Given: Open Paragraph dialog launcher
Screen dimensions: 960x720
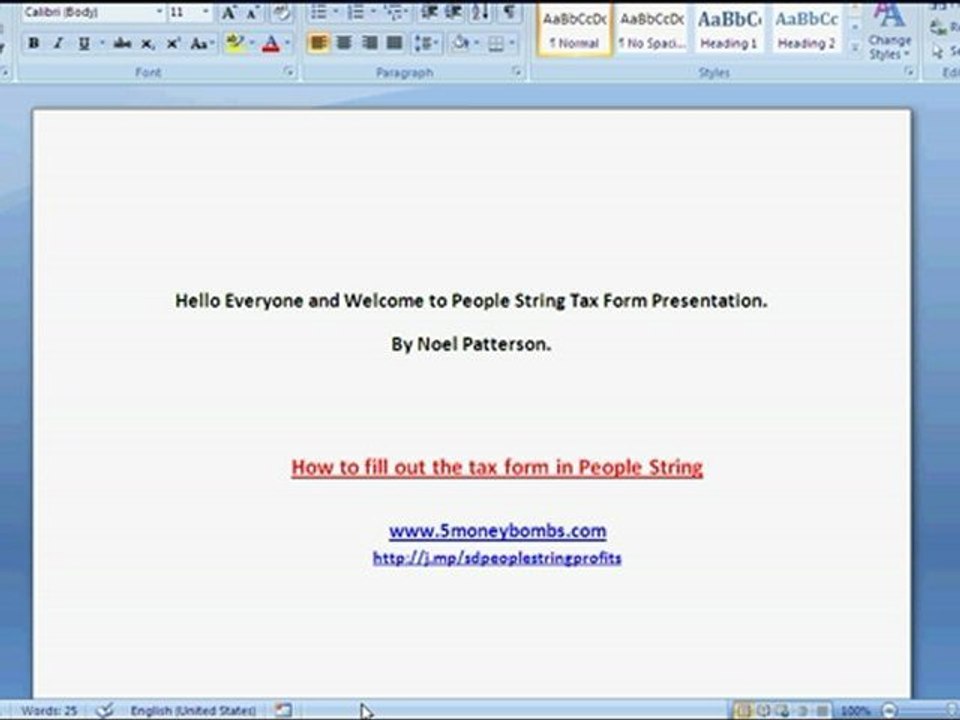Looking at the screenshot, I should click(x=517, y=72).
